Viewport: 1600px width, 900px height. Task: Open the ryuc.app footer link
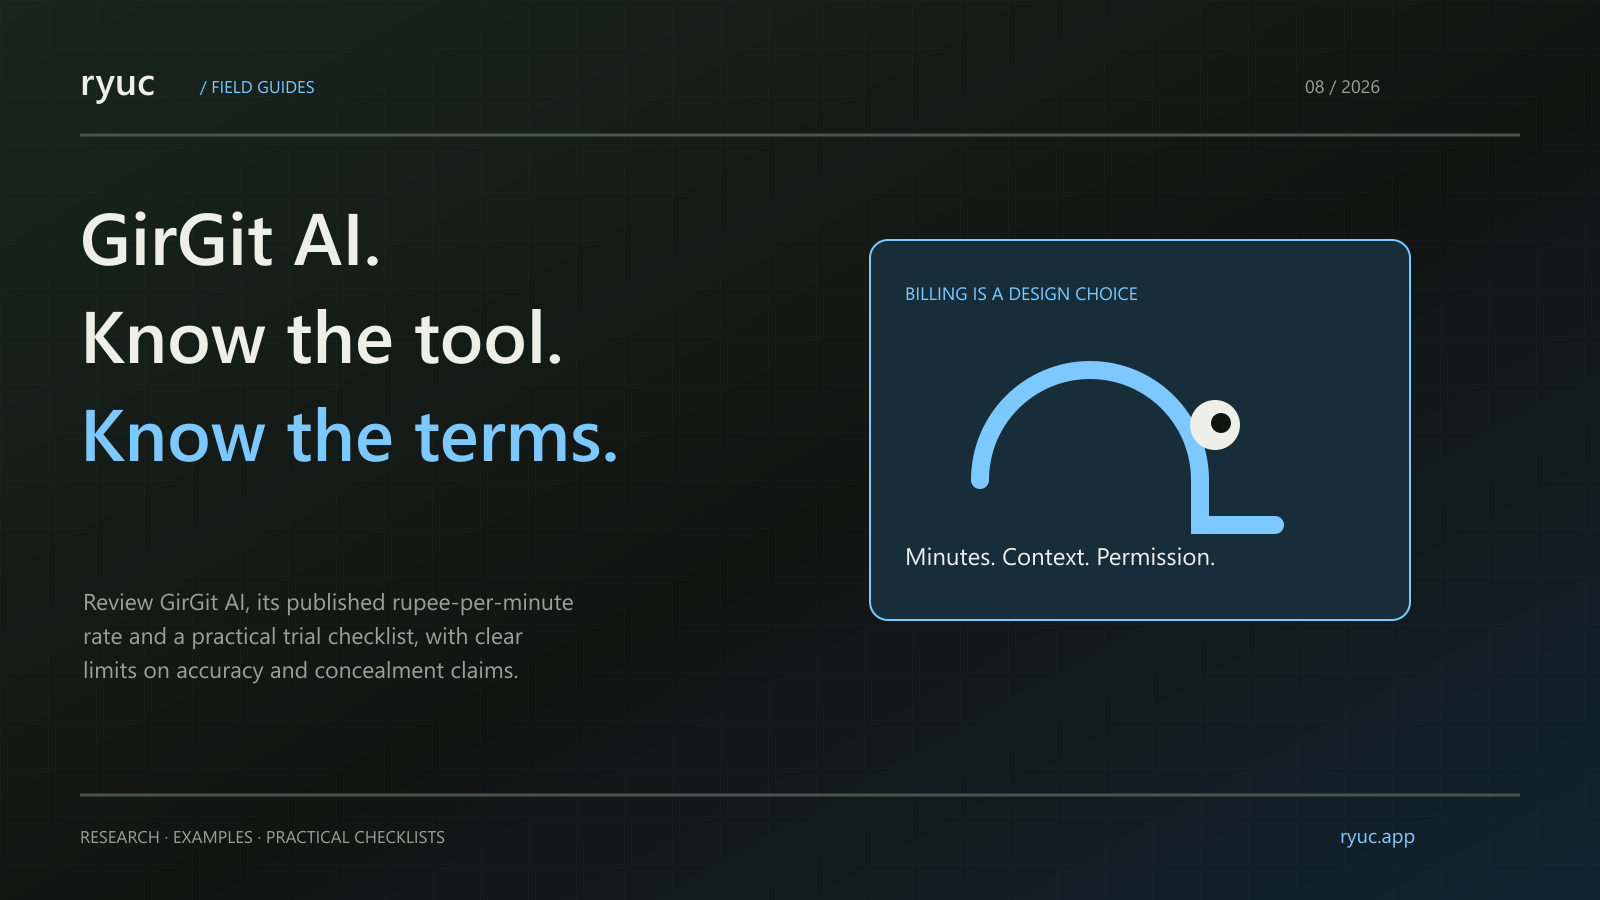point(1377,837)
